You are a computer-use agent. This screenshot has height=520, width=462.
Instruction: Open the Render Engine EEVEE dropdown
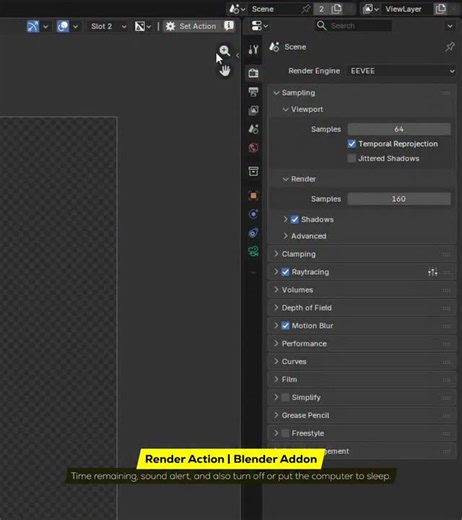coord(402,71)
